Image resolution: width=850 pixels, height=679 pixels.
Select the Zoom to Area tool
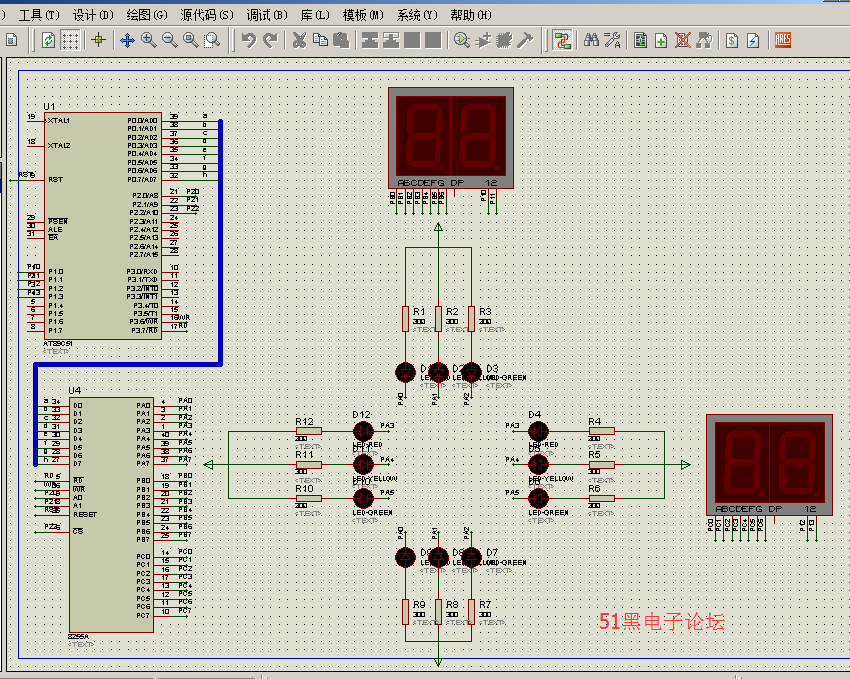click(212, 40)
